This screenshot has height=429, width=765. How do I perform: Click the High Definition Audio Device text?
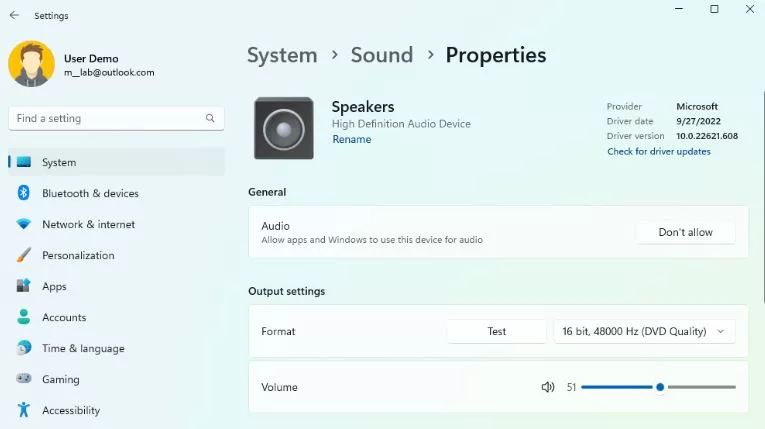401,124
